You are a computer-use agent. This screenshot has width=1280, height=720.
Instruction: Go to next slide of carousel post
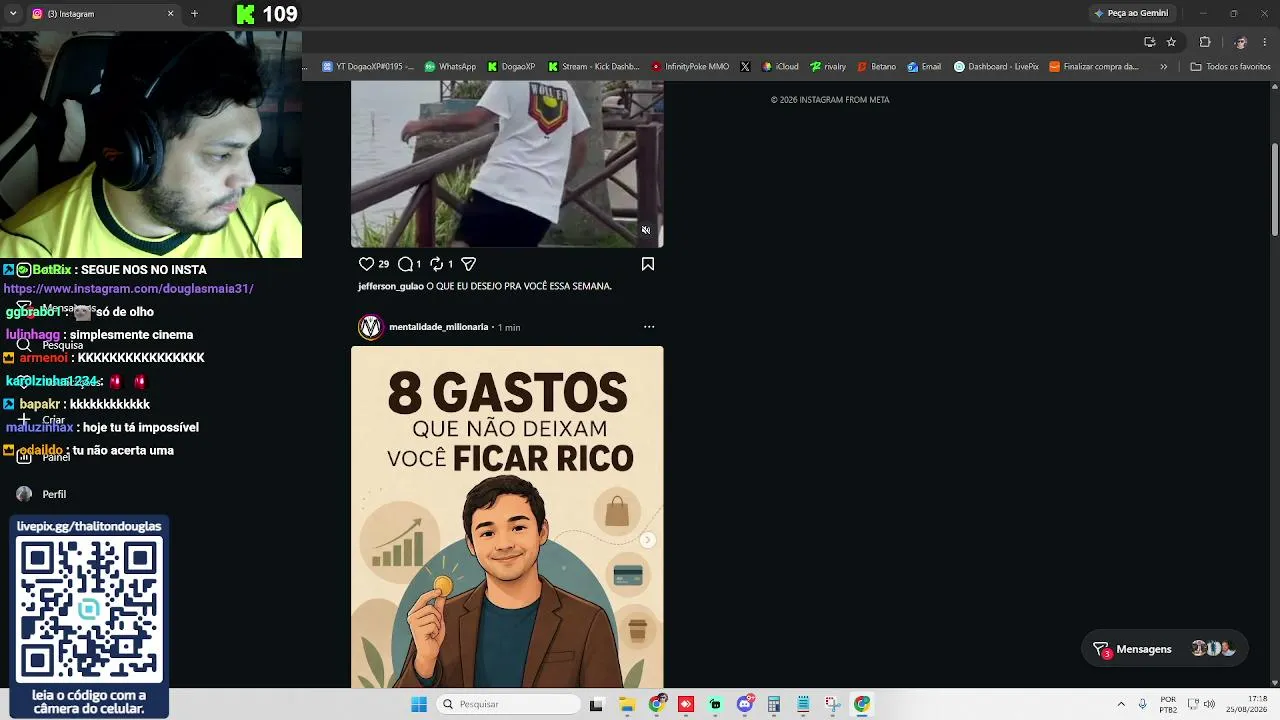pyautogui.click(x=647, y=540)
